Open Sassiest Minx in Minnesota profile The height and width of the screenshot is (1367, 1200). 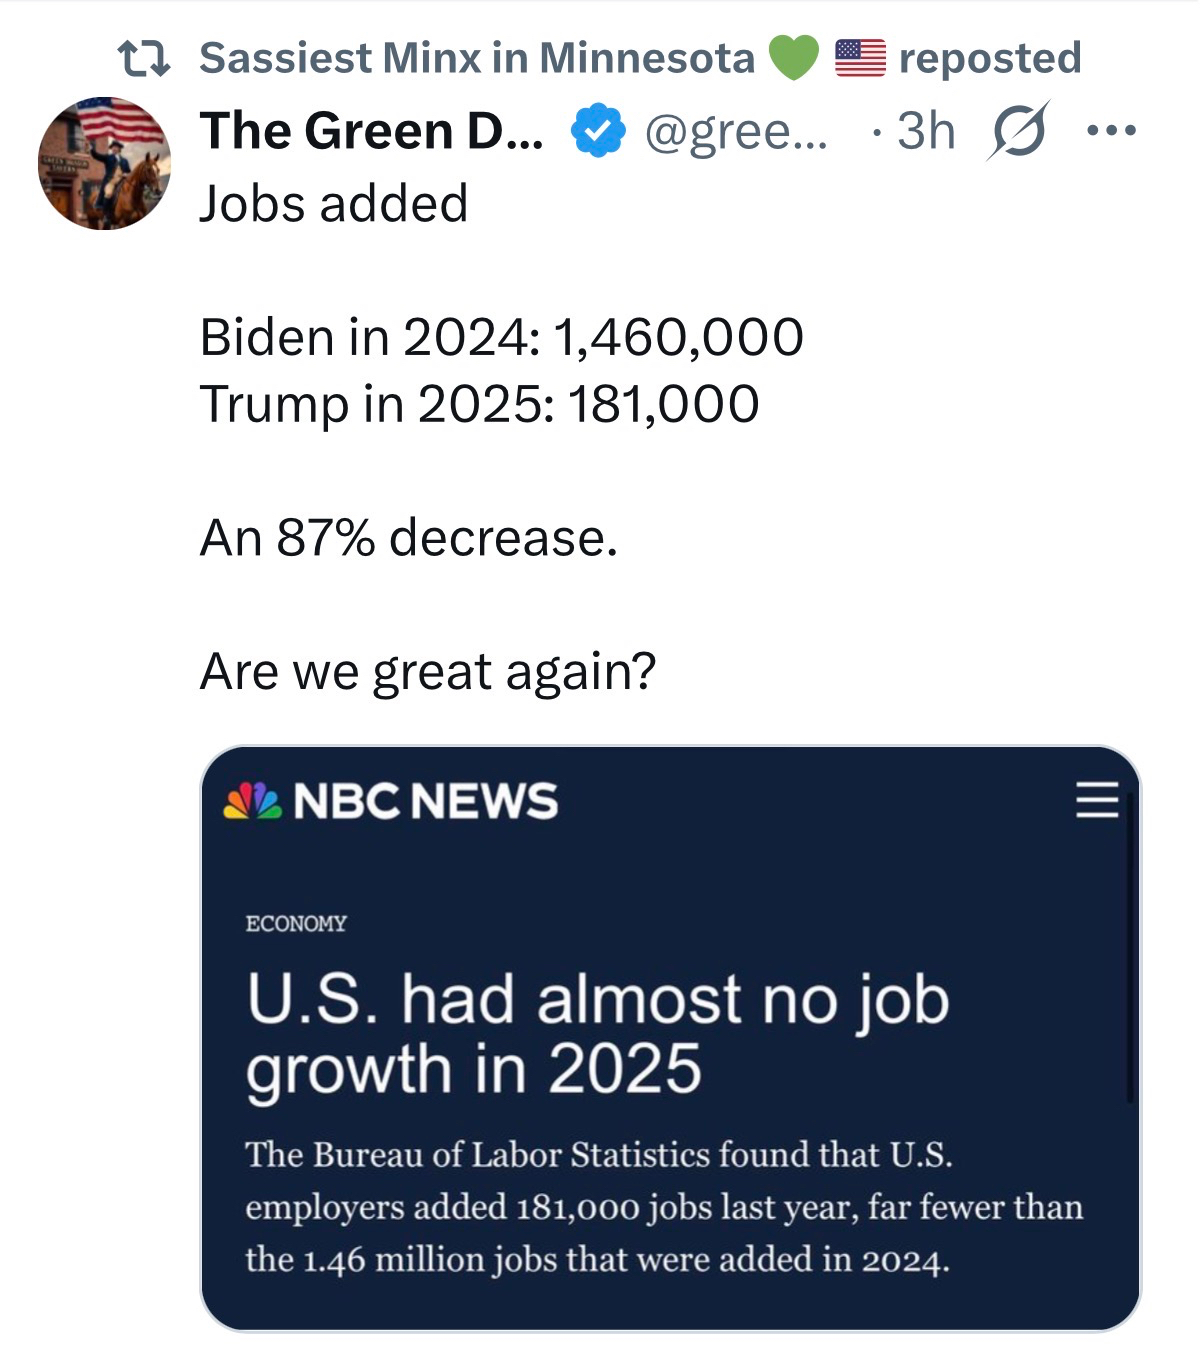pos(477,58)
